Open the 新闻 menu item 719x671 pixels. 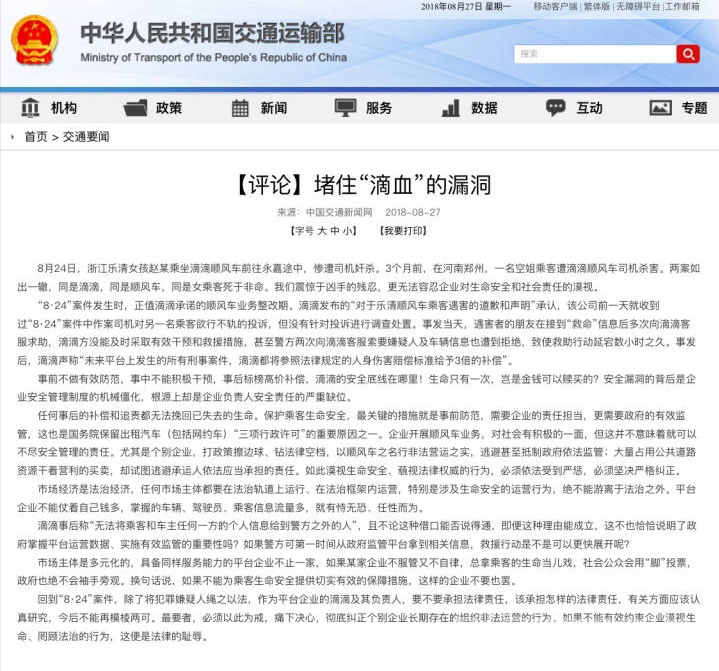[274, 108]
